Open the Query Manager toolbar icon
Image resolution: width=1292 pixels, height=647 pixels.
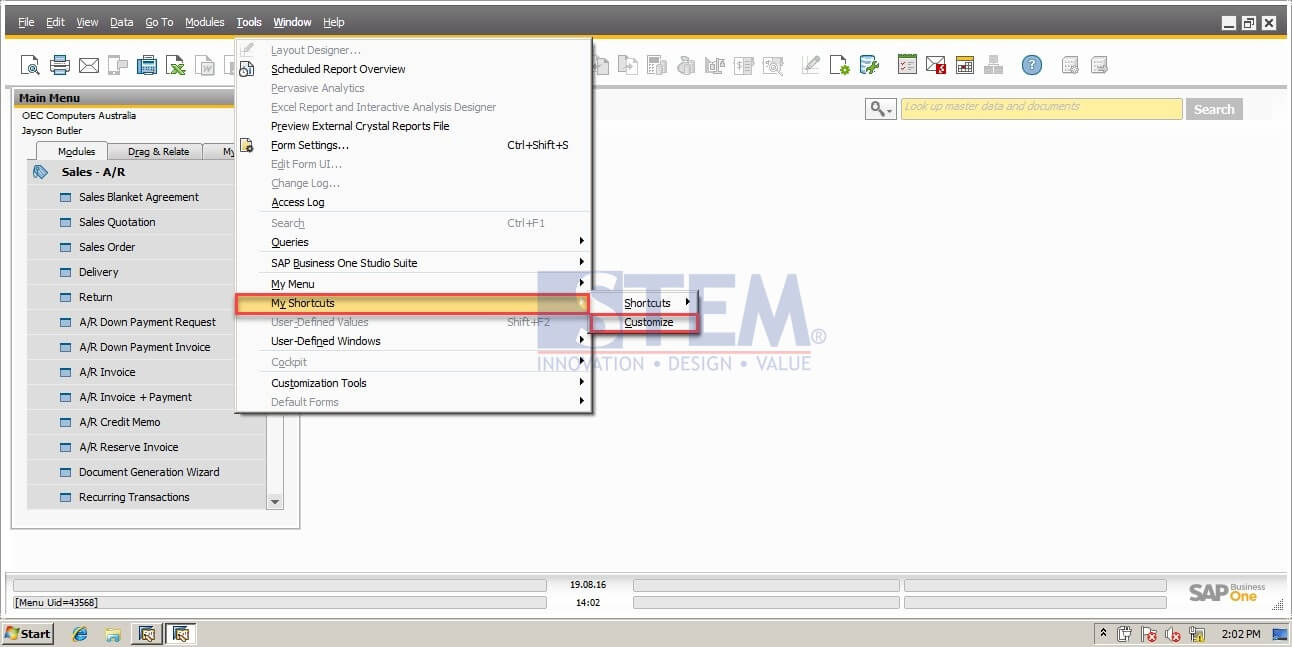click(x=869, y=65)
